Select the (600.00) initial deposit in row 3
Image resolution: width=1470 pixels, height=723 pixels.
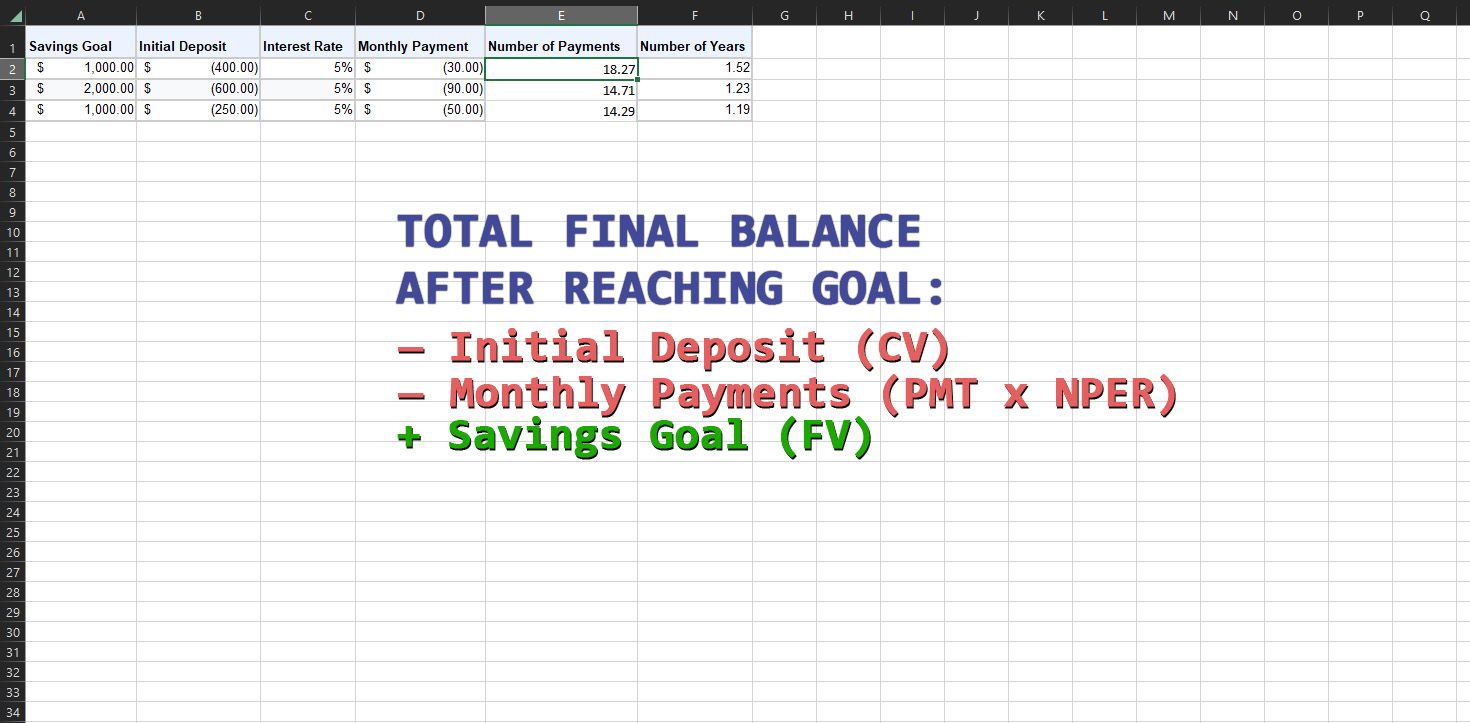[x=198, y=88]
